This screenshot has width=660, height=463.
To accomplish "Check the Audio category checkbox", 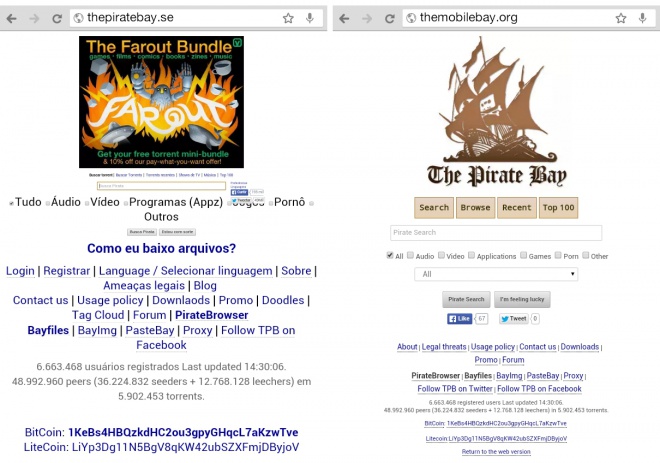I will (410, 255).
